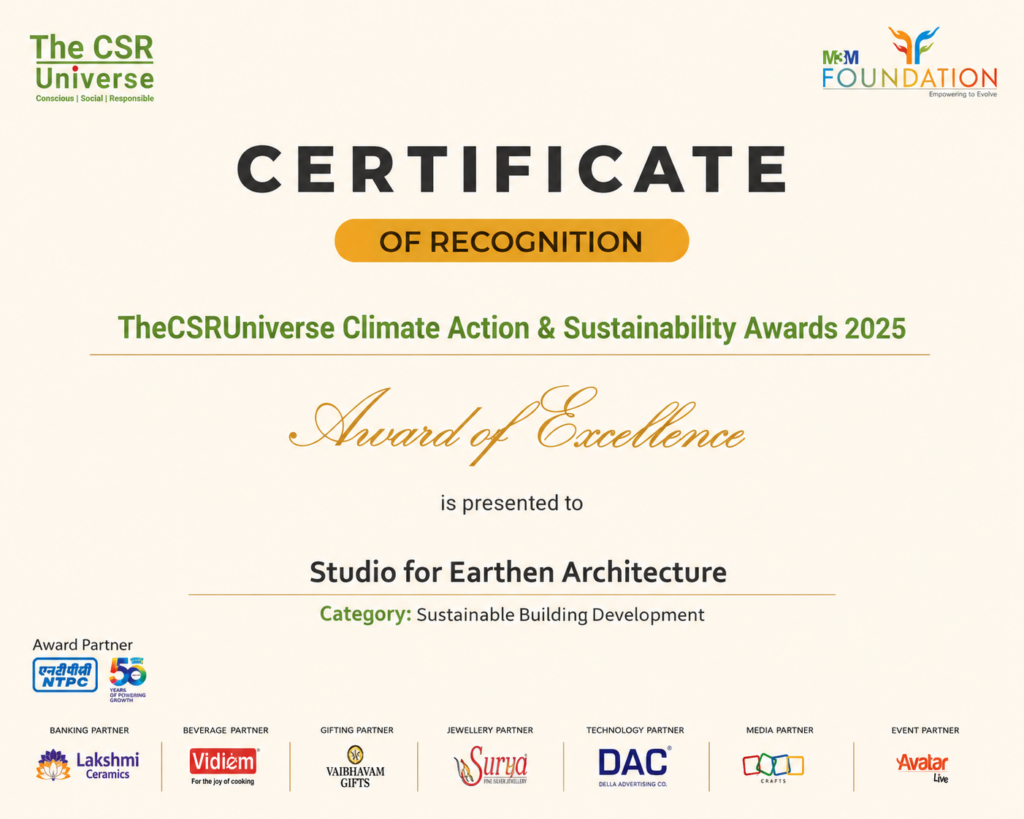Screen dimensions: 1024x819
Task: Click the MEDIA PARTNER label
Action: click(x=780, y=730)
